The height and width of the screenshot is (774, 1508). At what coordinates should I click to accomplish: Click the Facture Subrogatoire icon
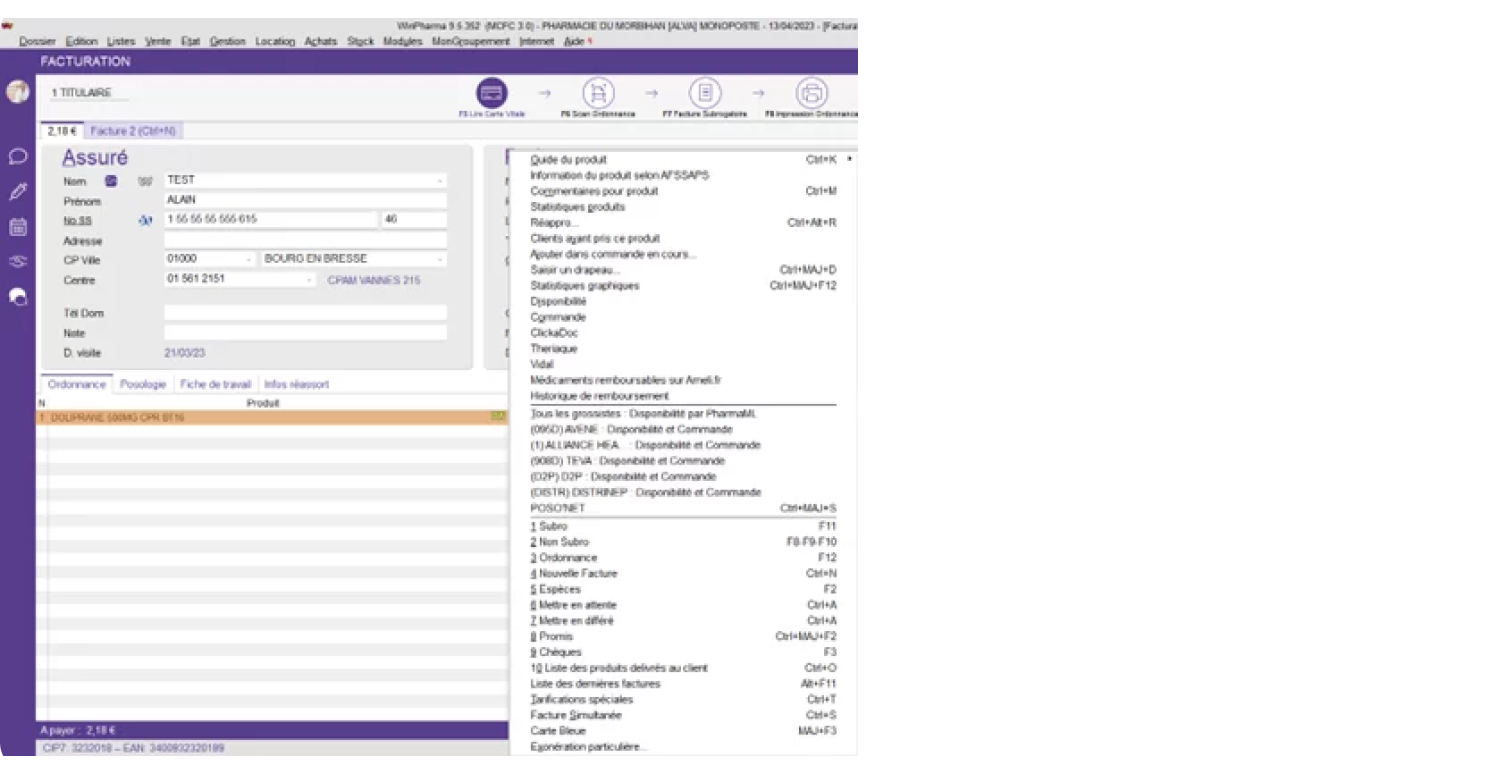click(x=705, y=94)
